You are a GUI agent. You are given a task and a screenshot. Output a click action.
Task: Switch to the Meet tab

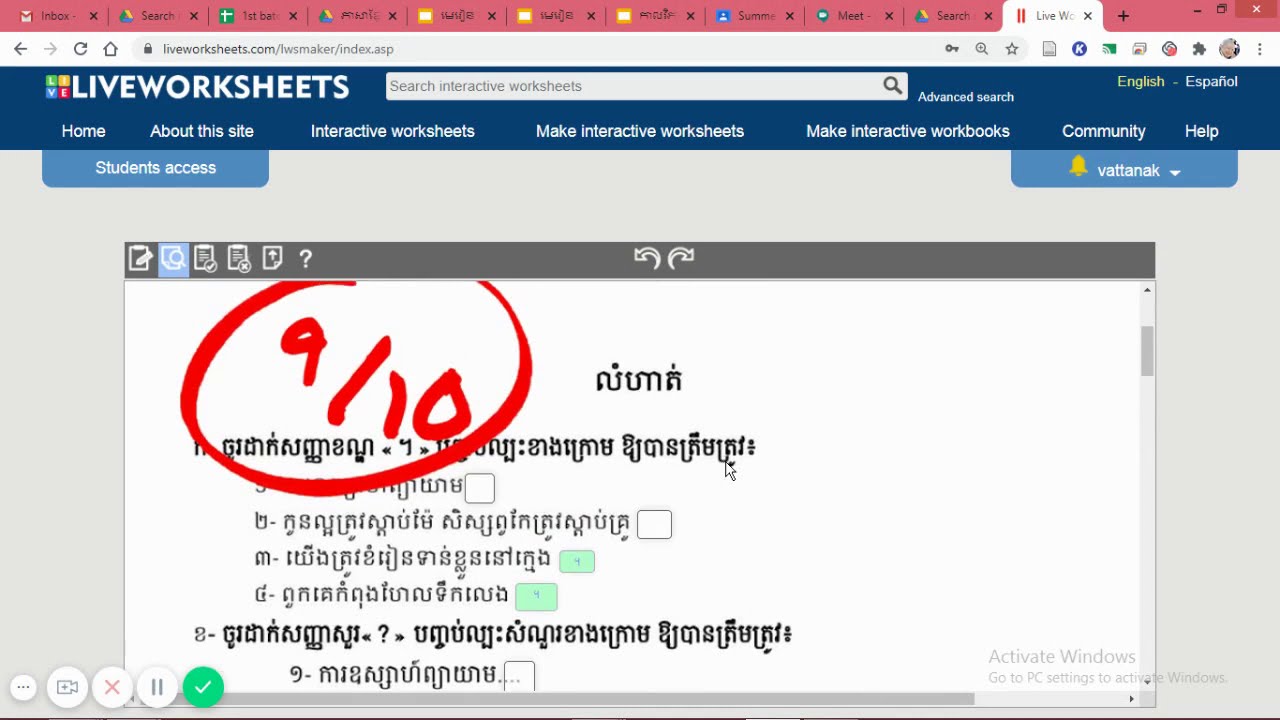pyautogui.click(x=853, y=16)
